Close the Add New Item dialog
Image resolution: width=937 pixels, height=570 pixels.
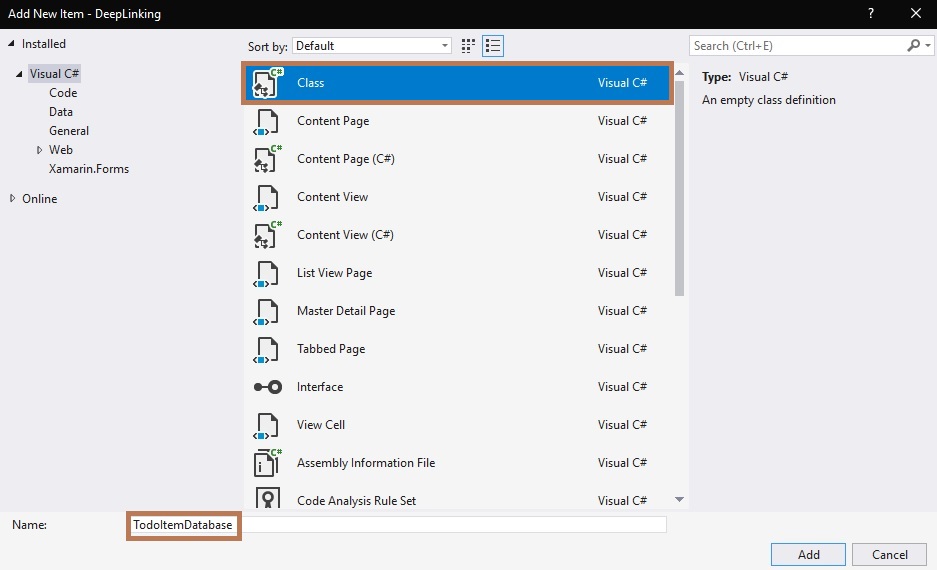point(915,13)
